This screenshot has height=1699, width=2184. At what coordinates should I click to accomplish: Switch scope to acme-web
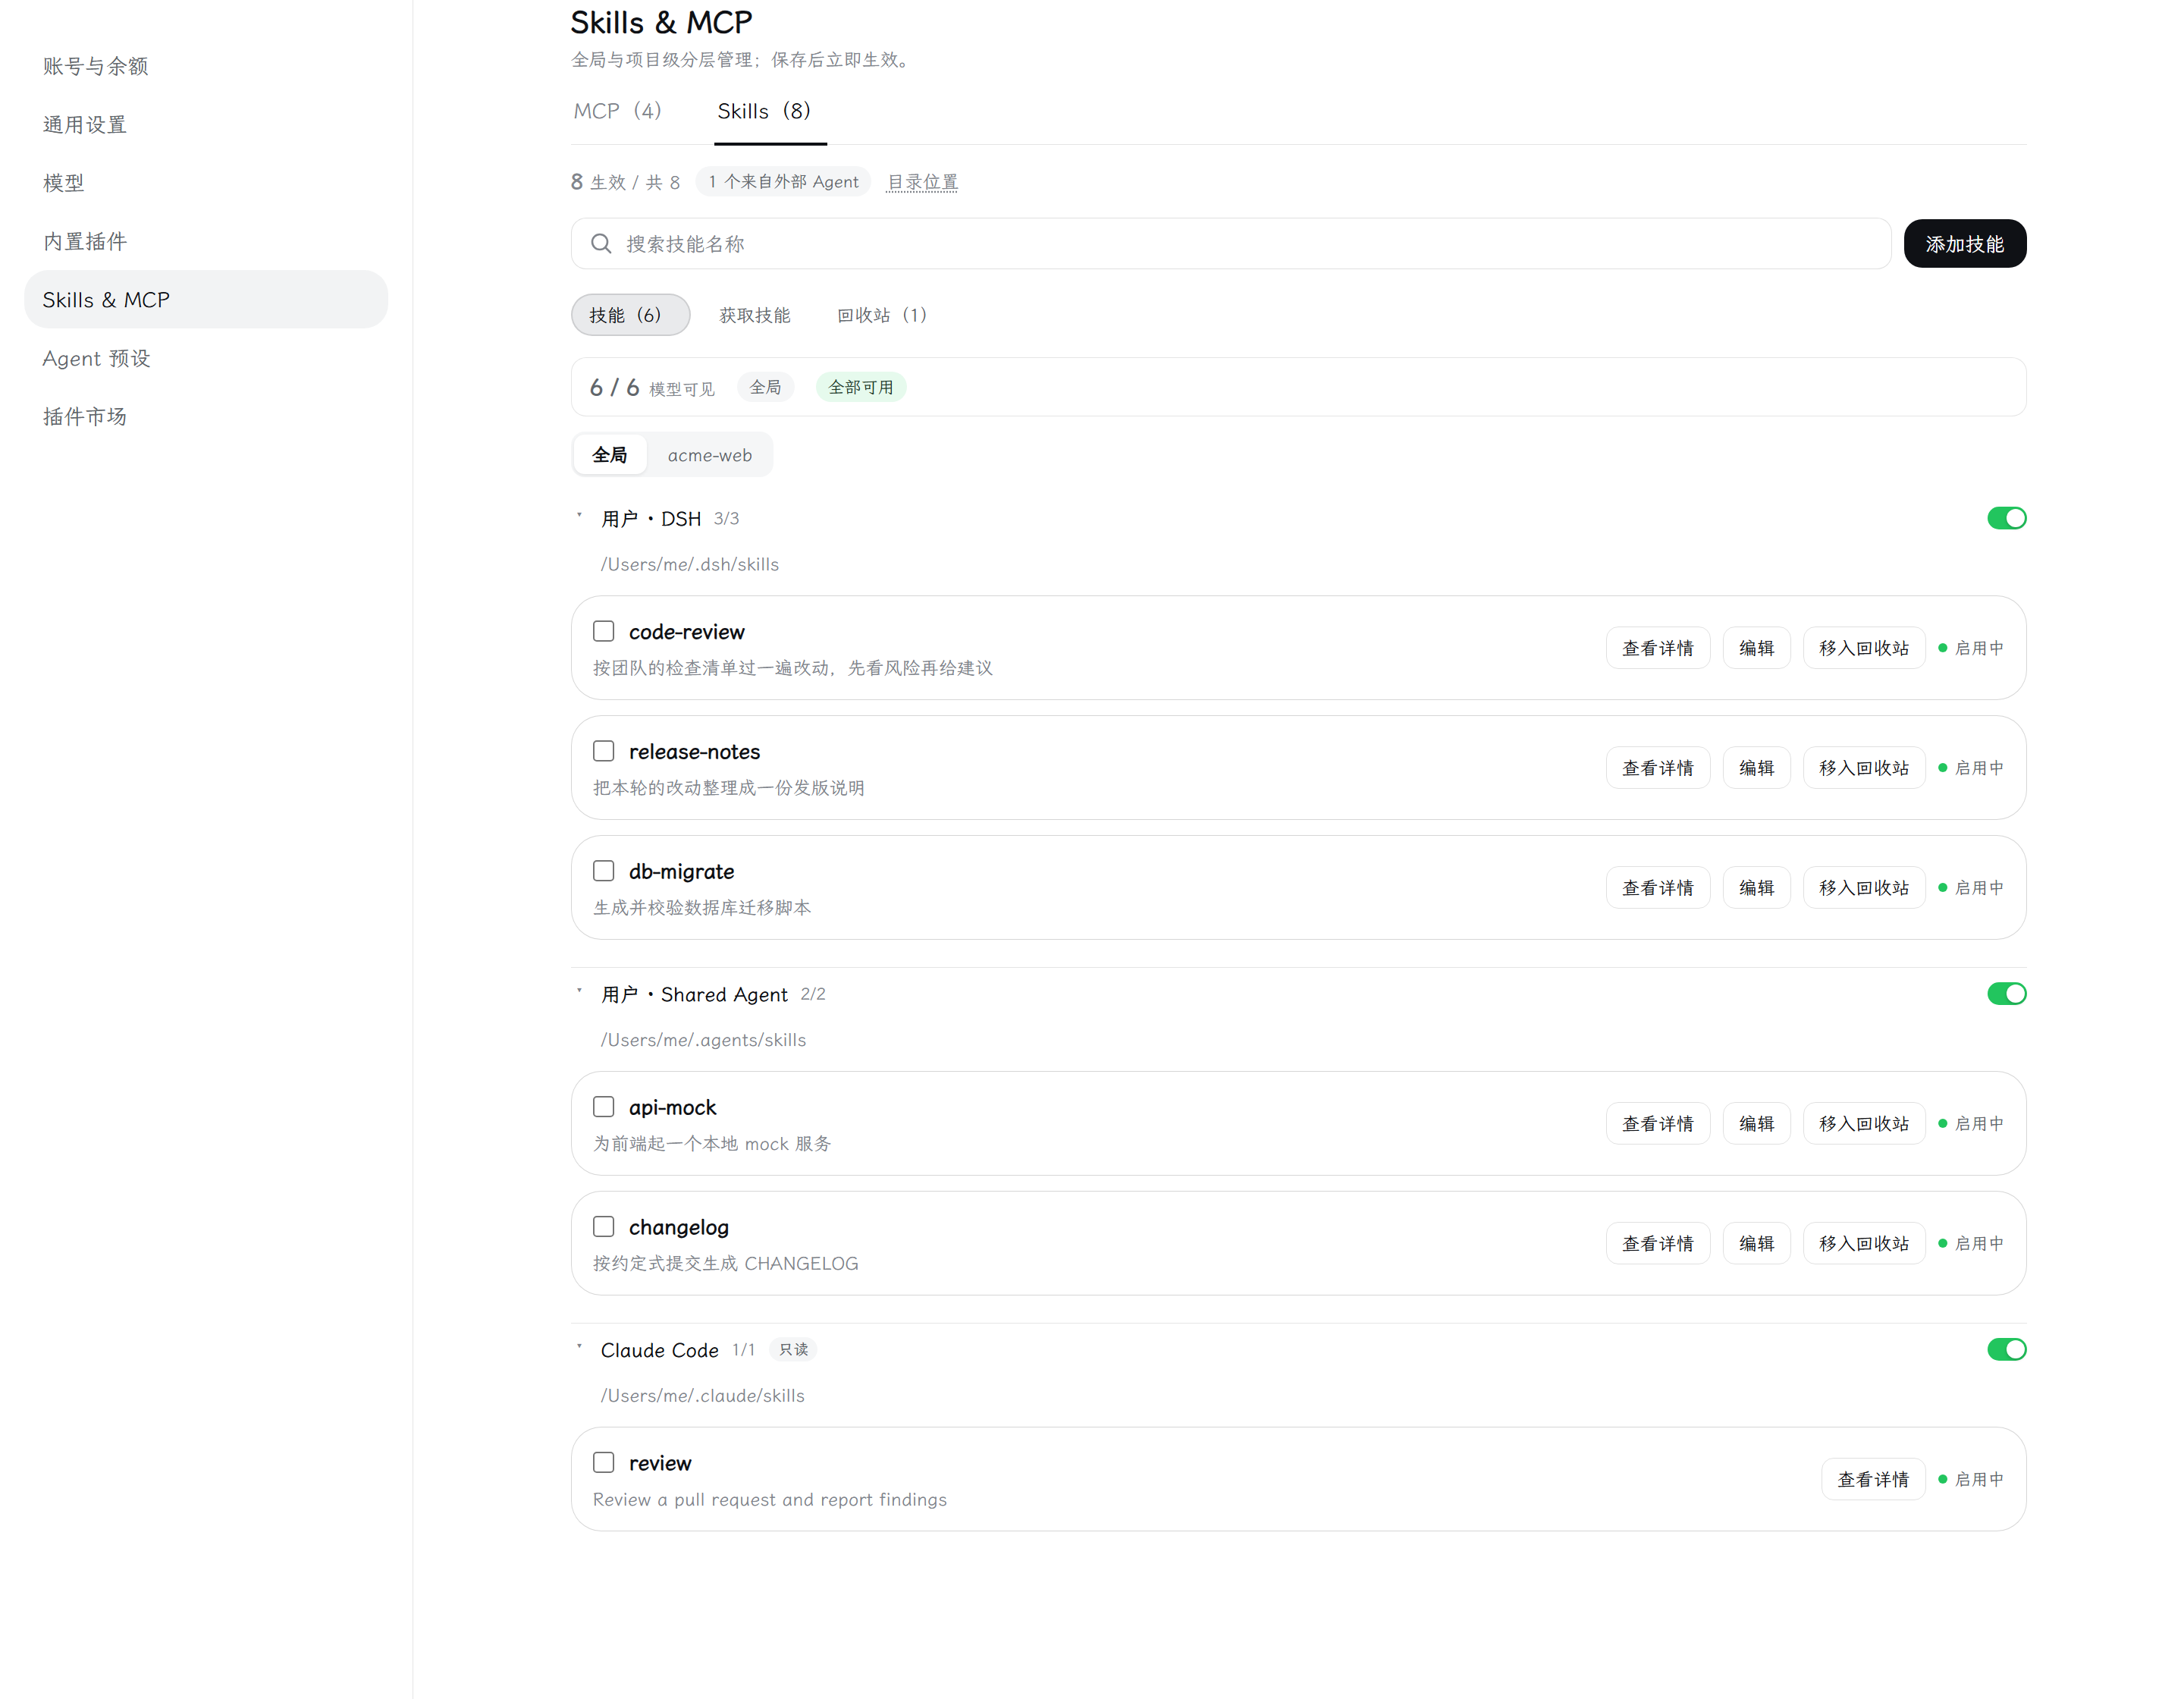pyautogui.click(x=710, y=455)
